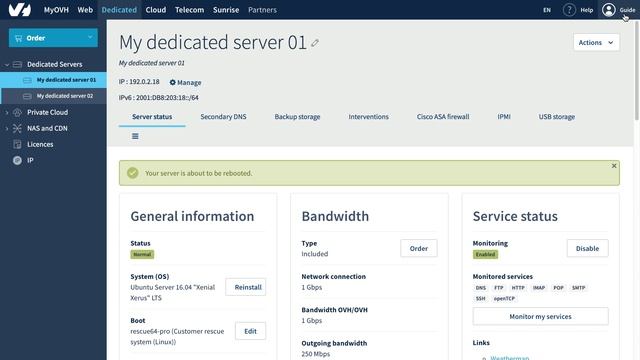Click the Private Cloud icon
The height and width of the screenshot is (360, 640).
tap(17, 112)
